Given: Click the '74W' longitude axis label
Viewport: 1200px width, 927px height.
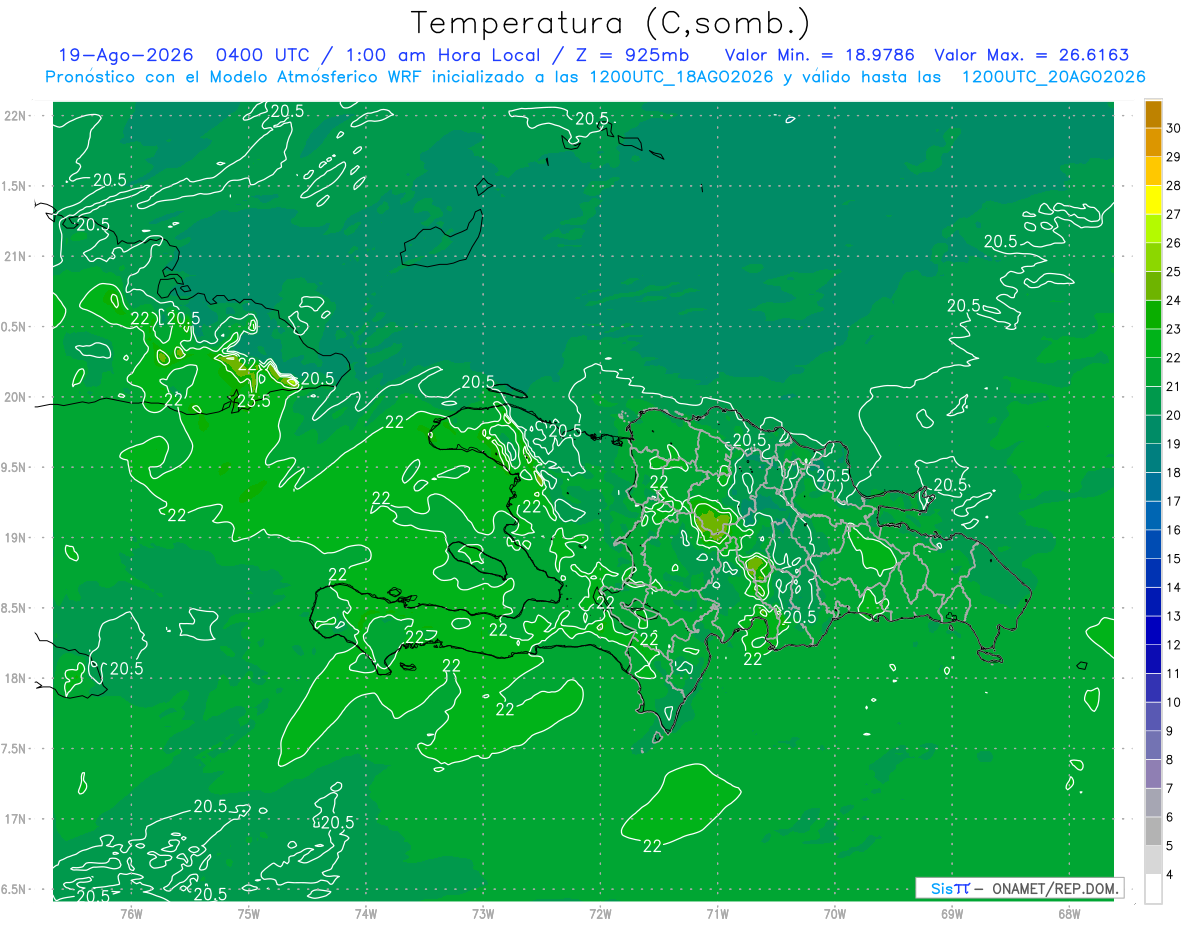Looking at the screenshot, I should 366,913.
